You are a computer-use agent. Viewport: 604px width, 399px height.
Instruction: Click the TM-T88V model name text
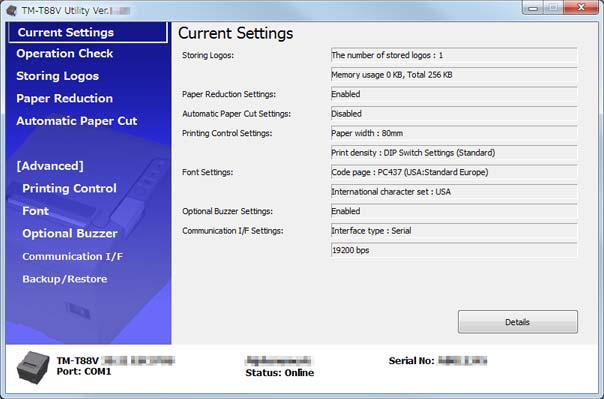click(78, 361)
